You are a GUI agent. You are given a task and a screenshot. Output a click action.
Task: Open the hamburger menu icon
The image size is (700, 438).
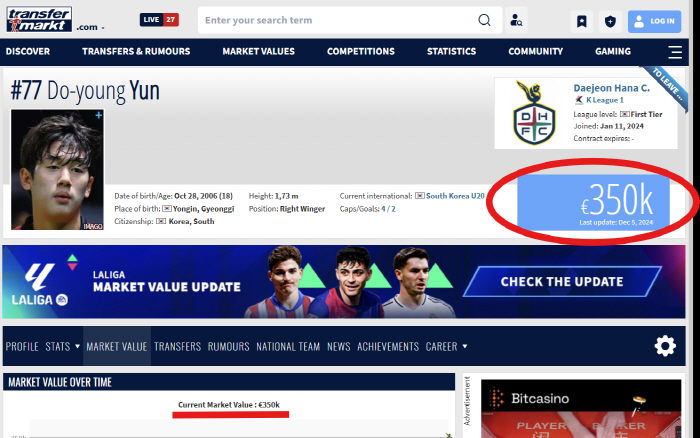(x=675, y=52)
